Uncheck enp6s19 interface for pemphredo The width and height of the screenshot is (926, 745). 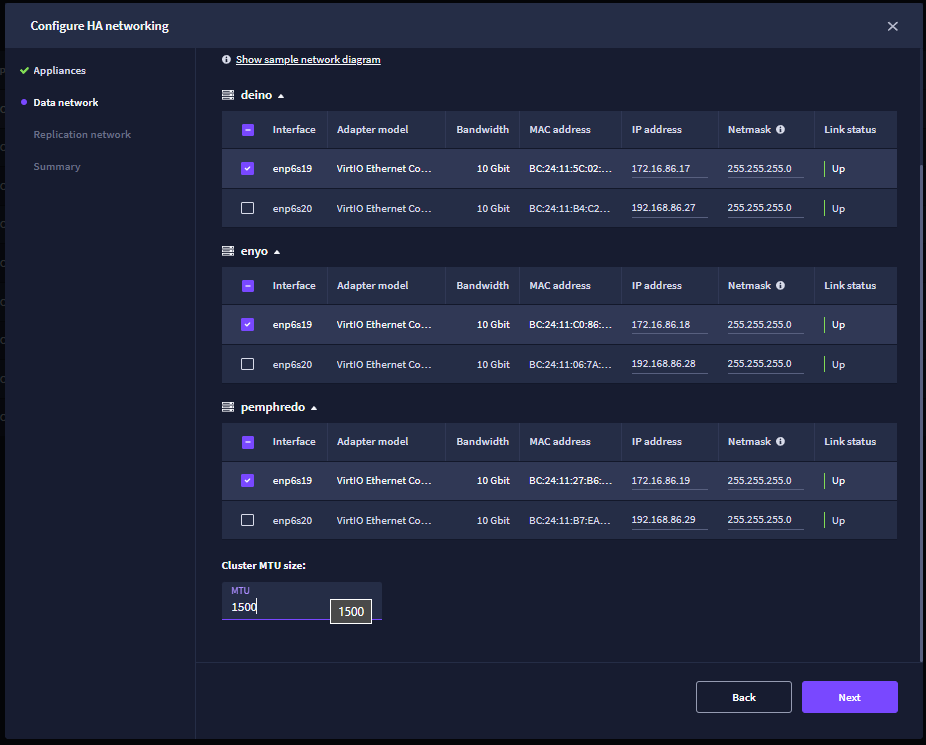click(x=247, y=480)
